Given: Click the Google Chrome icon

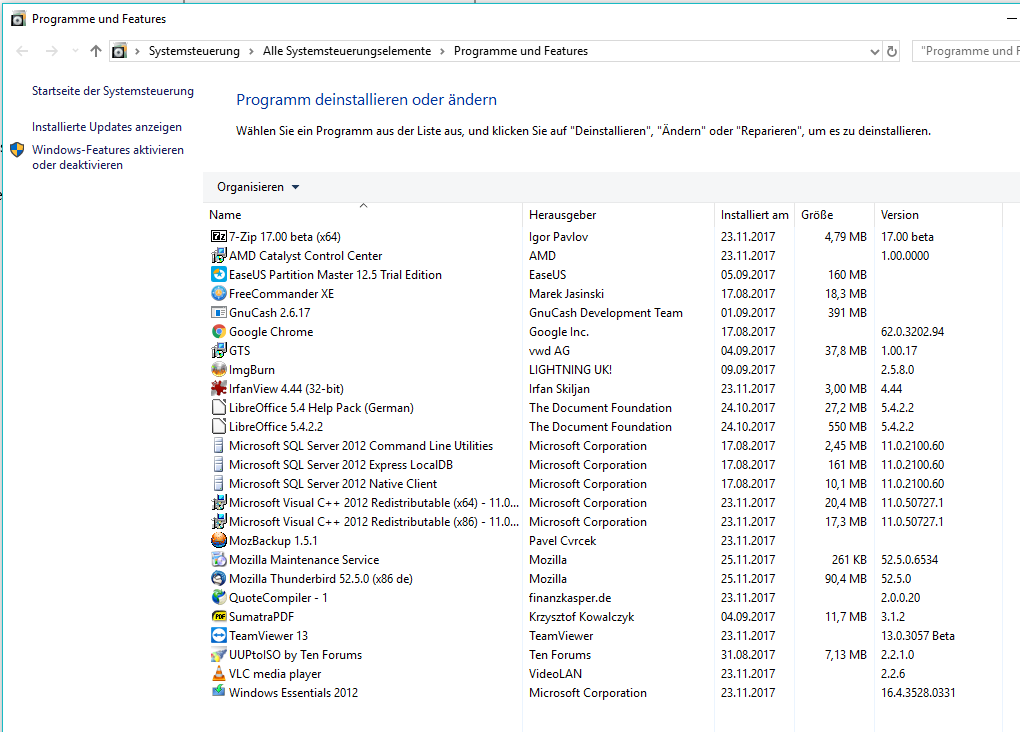Looking at the screenshot, I should click(x=219, y=331).
